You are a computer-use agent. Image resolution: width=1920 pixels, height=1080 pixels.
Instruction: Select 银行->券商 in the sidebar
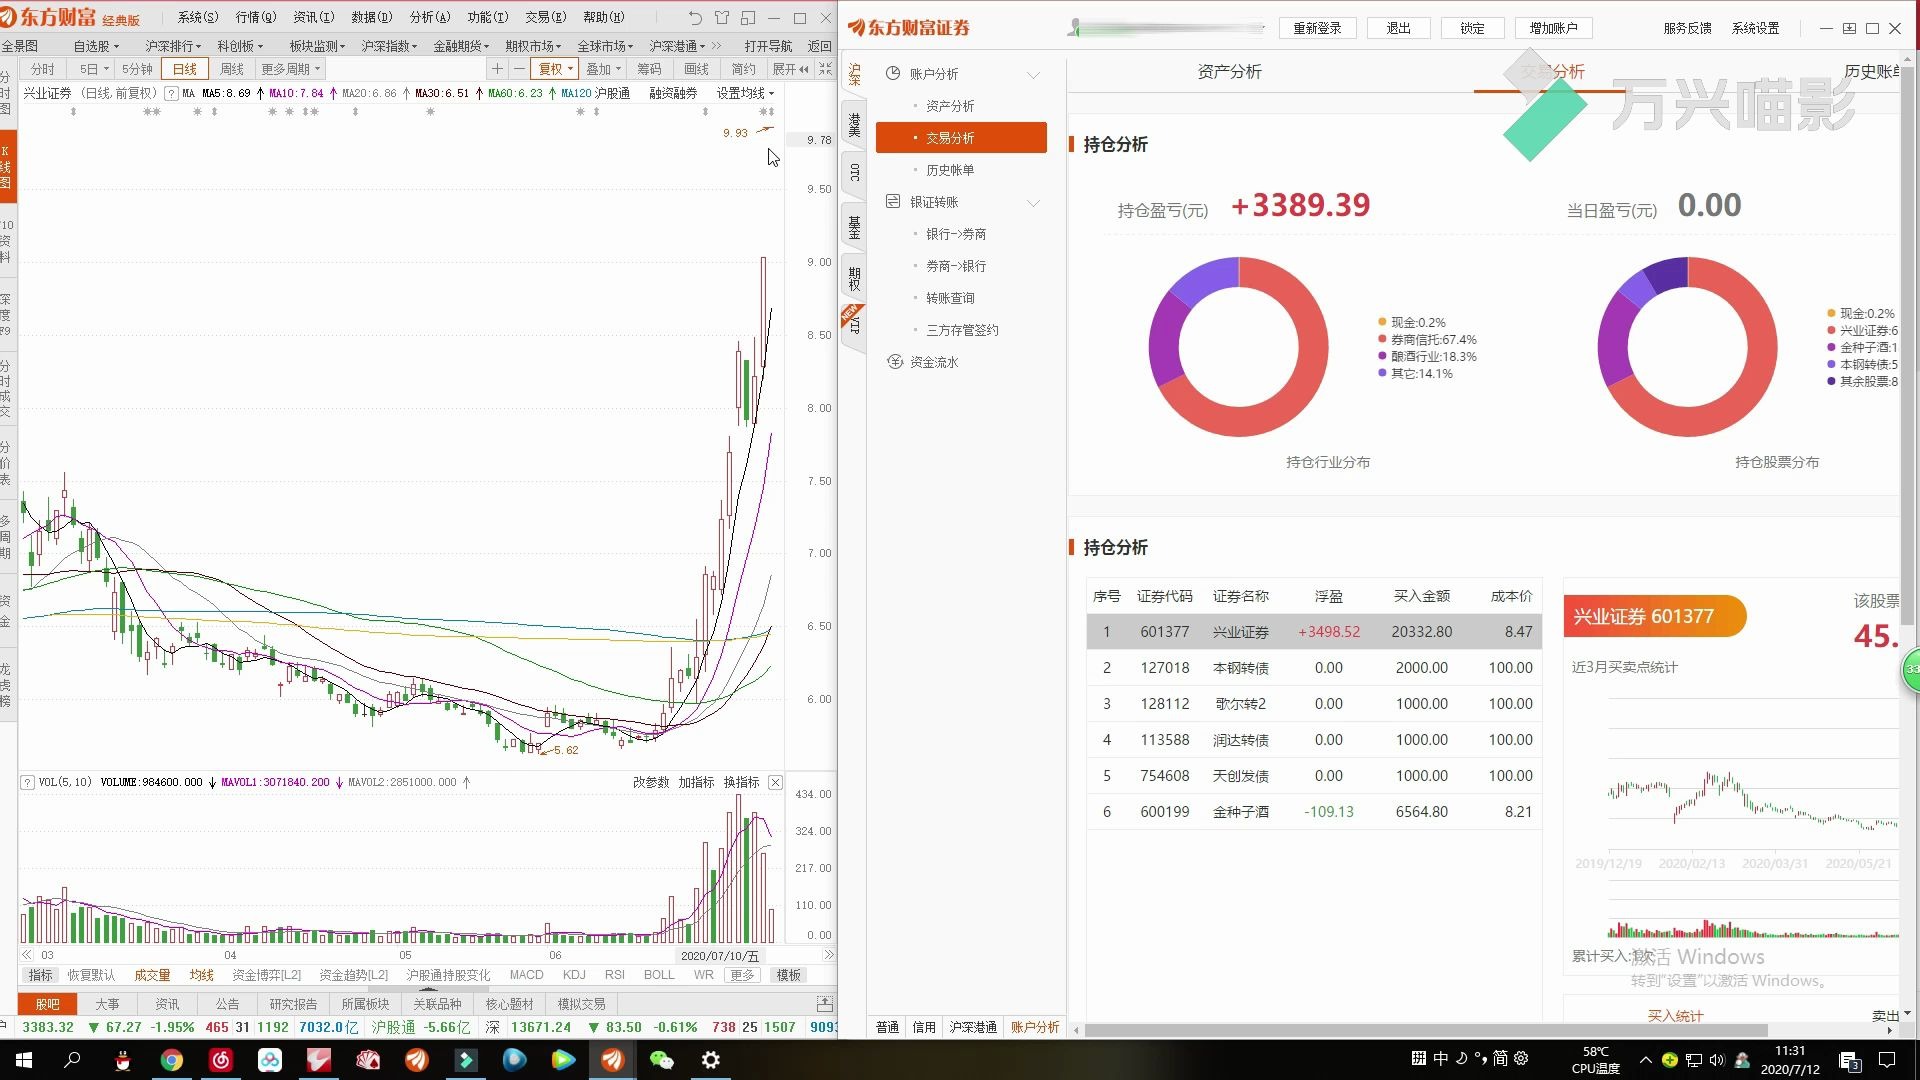click(955, 234)
